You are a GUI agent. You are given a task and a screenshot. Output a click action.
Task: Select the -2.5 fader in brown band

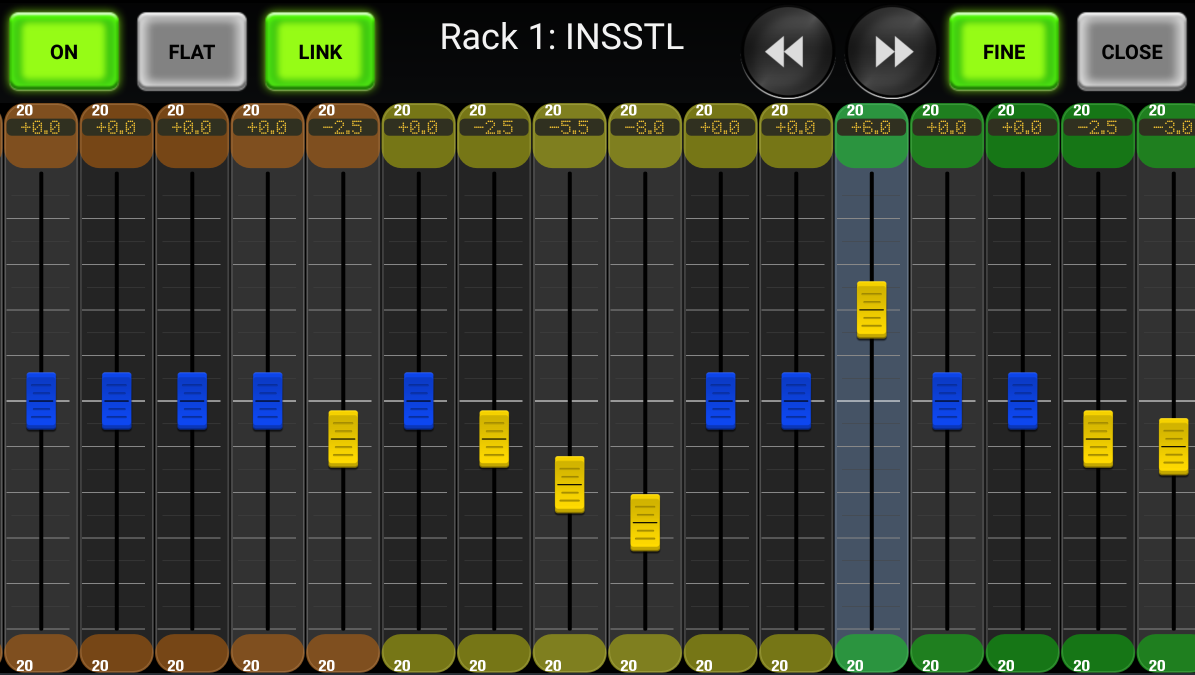pos(343,439)
